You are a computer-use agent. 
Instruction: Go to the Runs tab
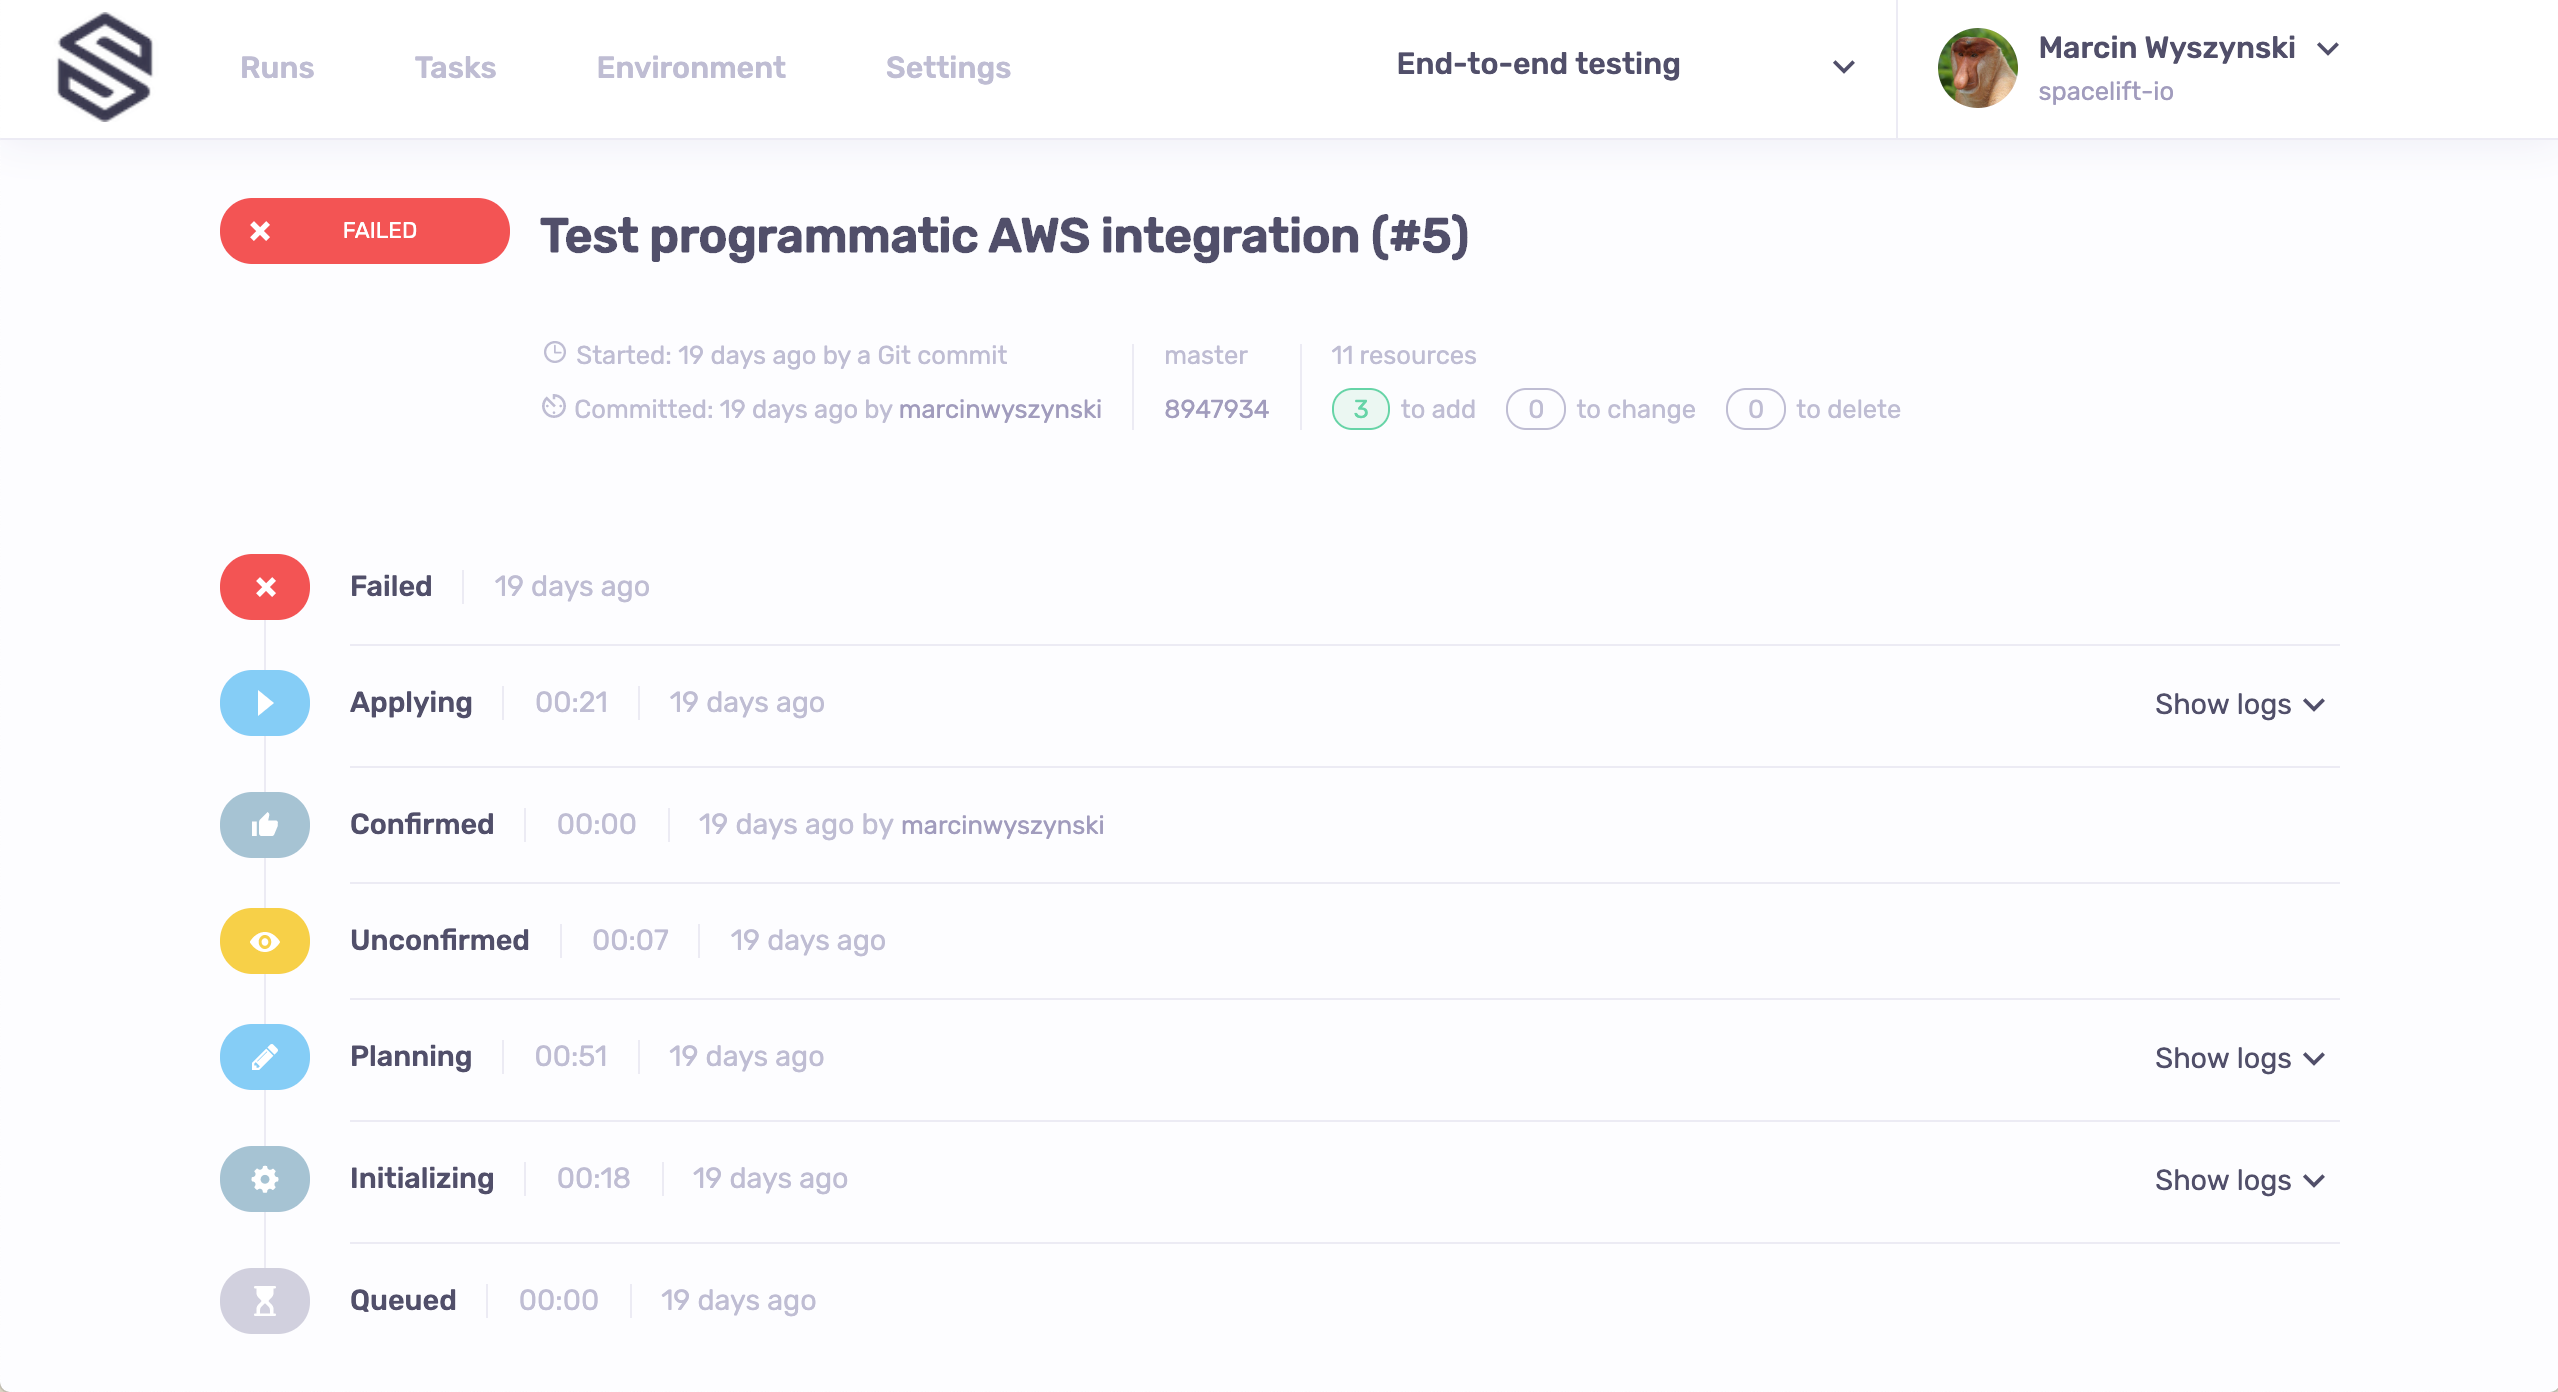pyautogui.click(x=277, y=67)
